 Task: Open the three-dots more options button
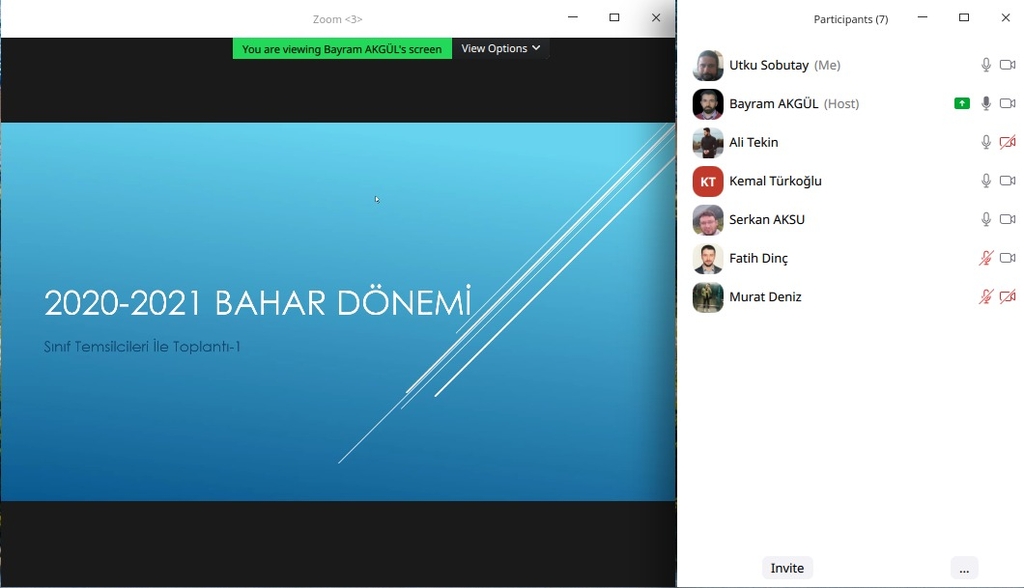pos(964,568)
